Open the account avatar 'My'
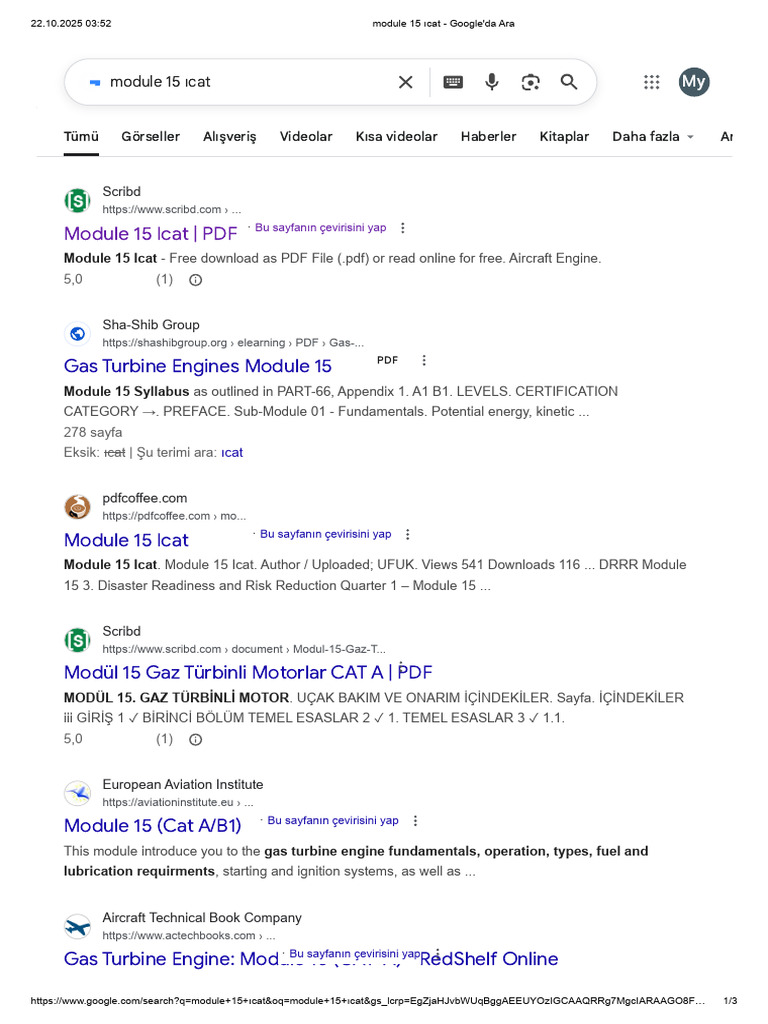This screenshot has height=1024, width=768. pos(694,82)
